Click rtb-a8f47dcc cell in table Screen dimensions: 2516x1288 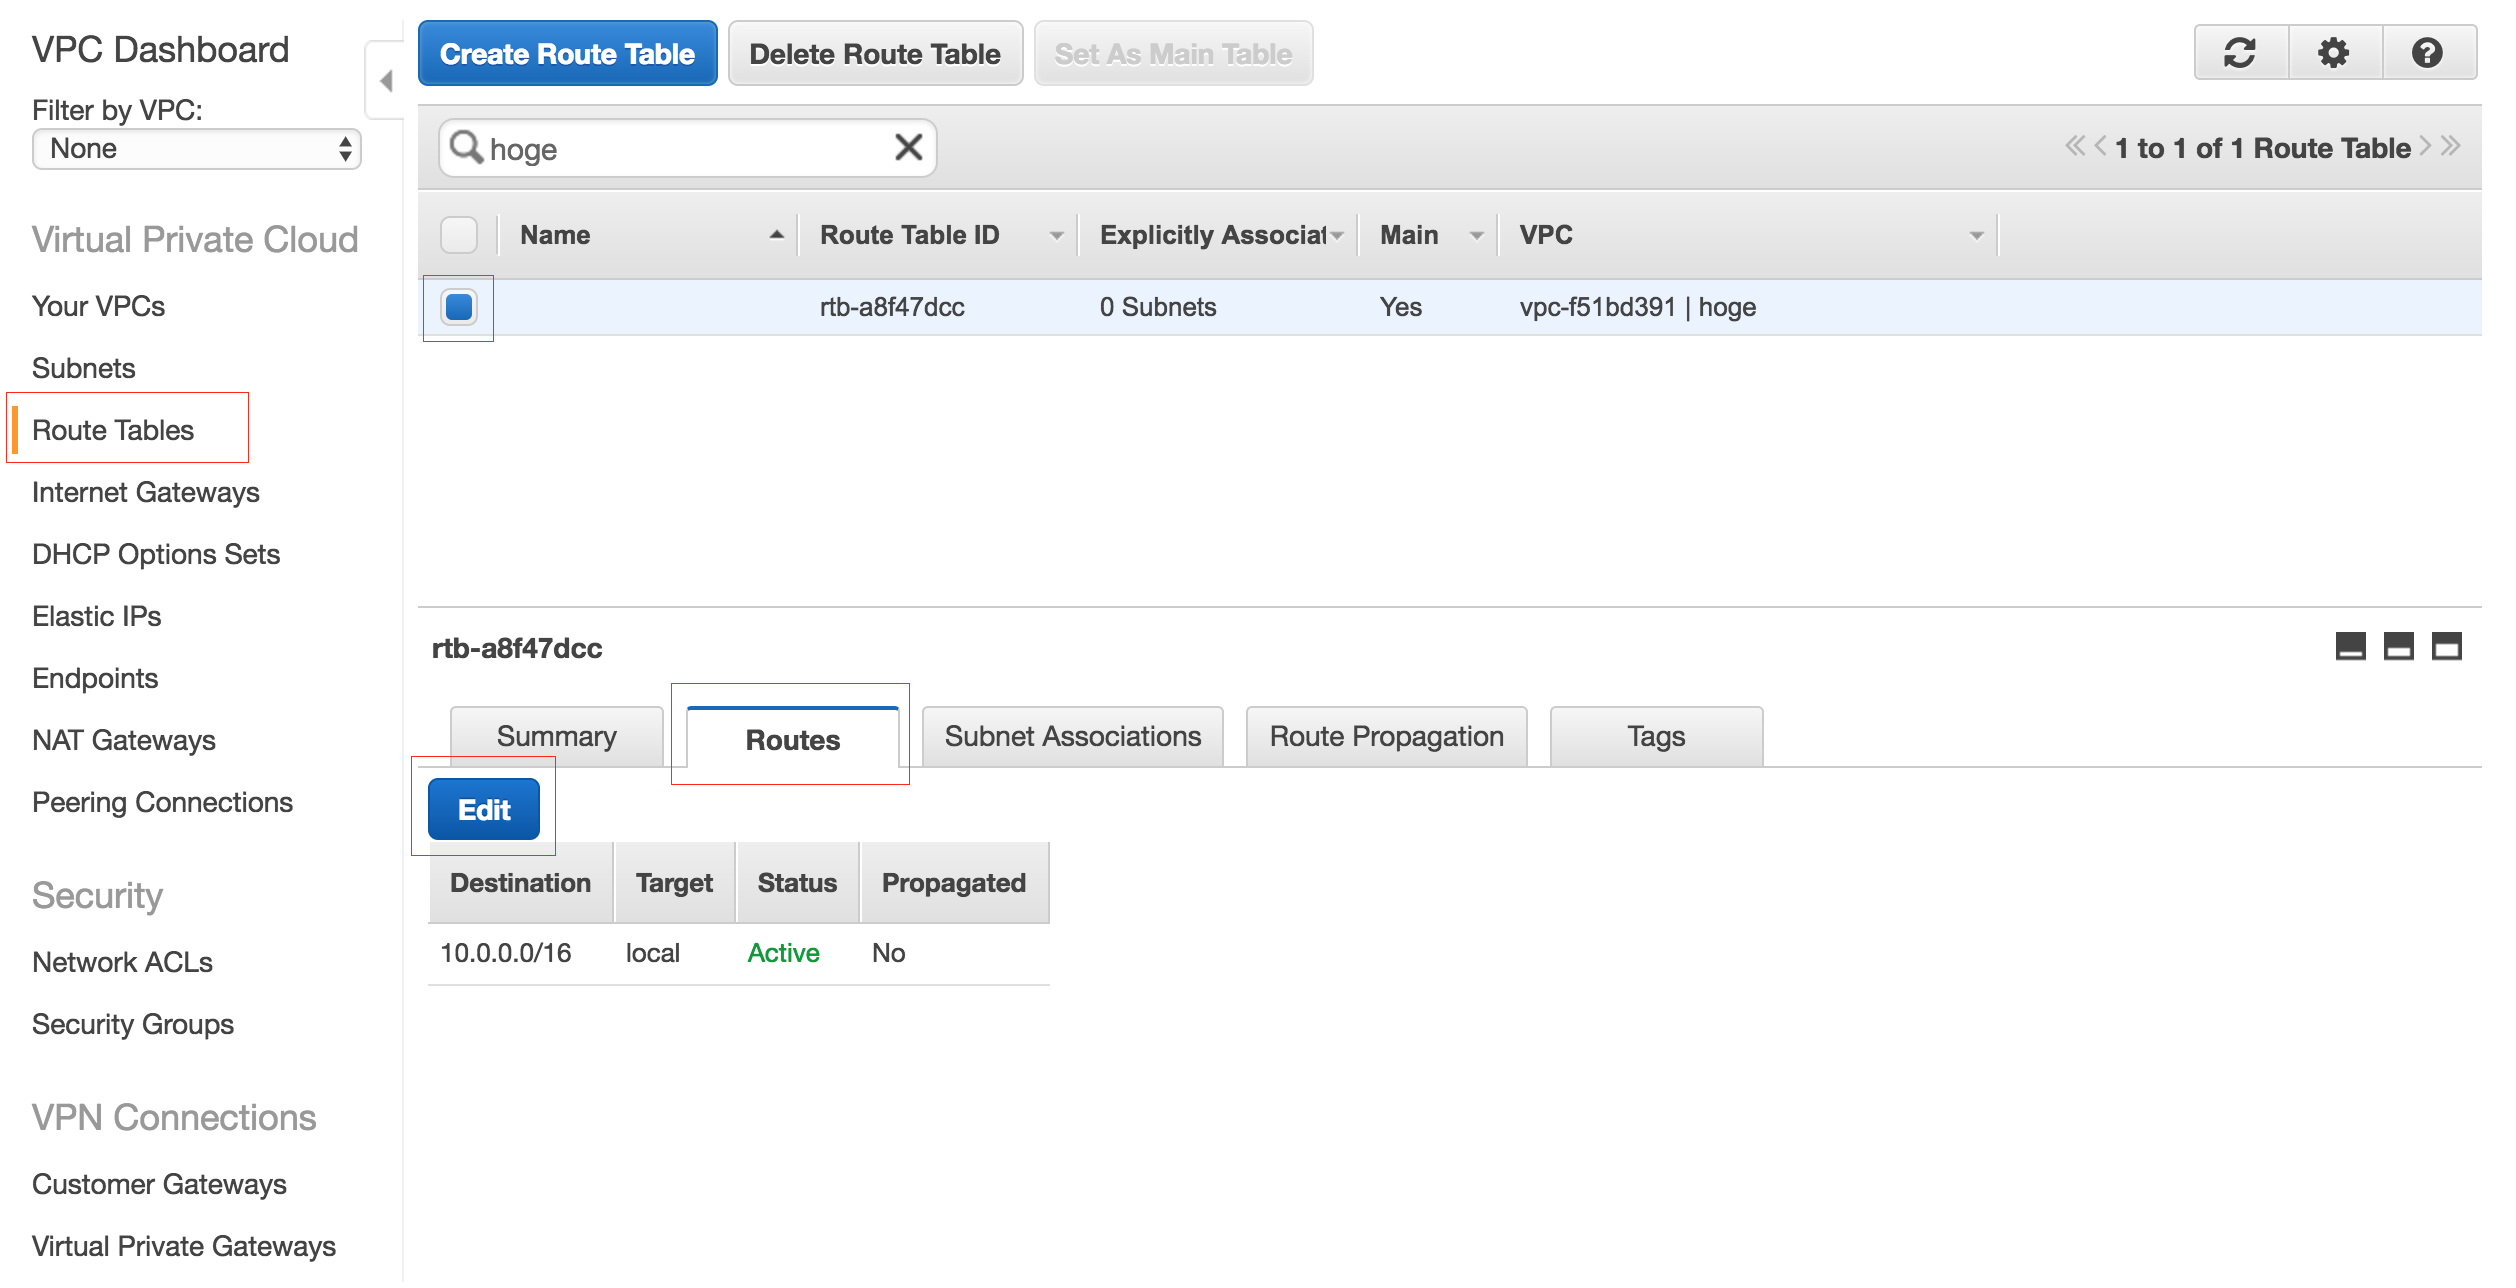point(892,307)
